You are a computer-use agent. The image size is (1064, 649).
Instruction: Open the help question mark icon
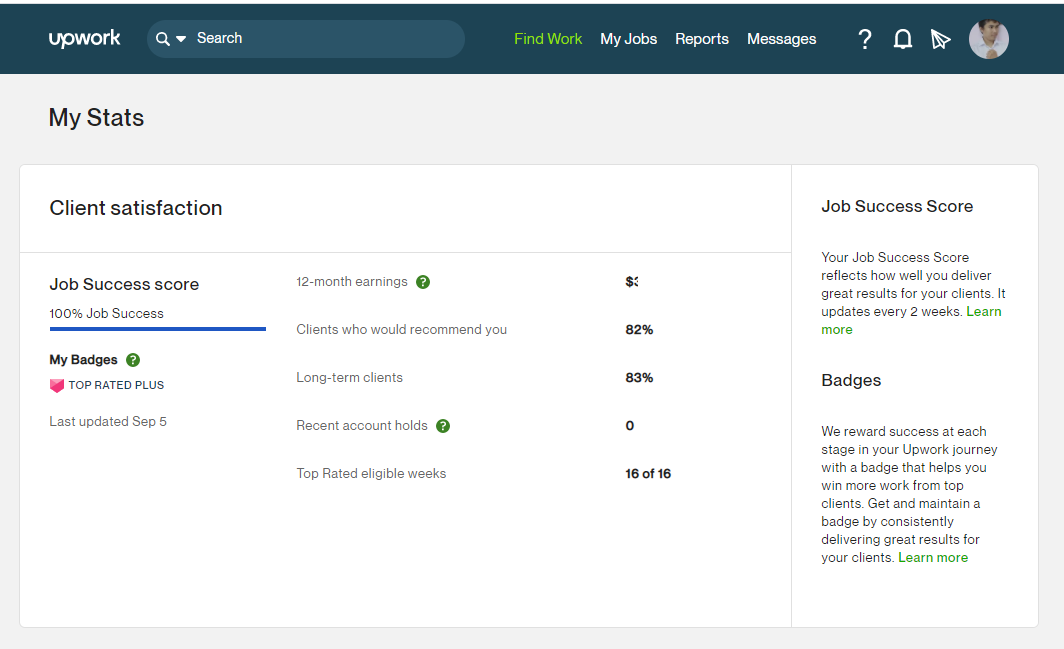coord(864,39)
